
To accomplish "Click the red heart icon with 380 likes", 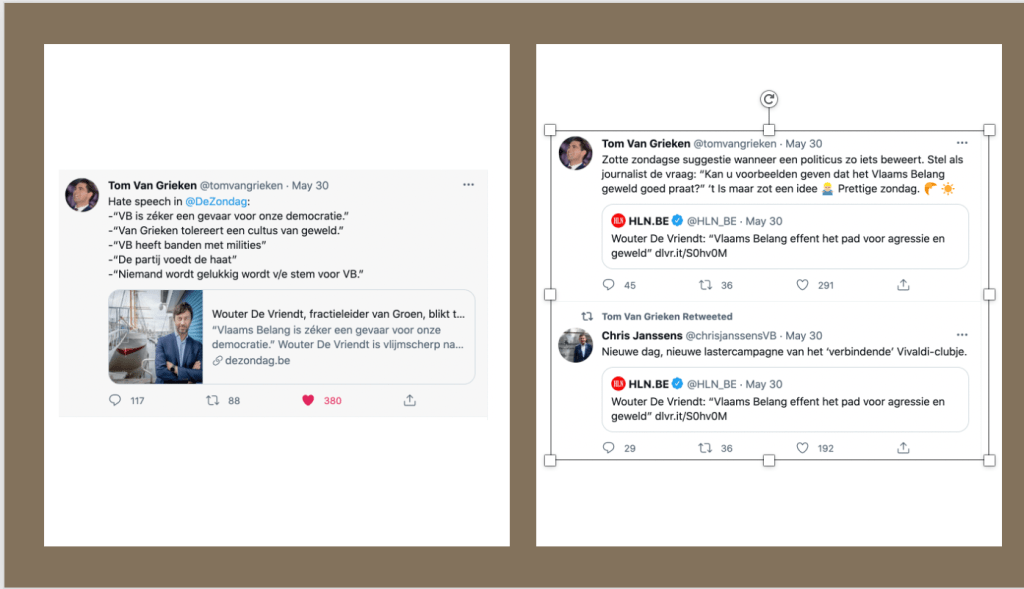I will click(x=308, y=400).
